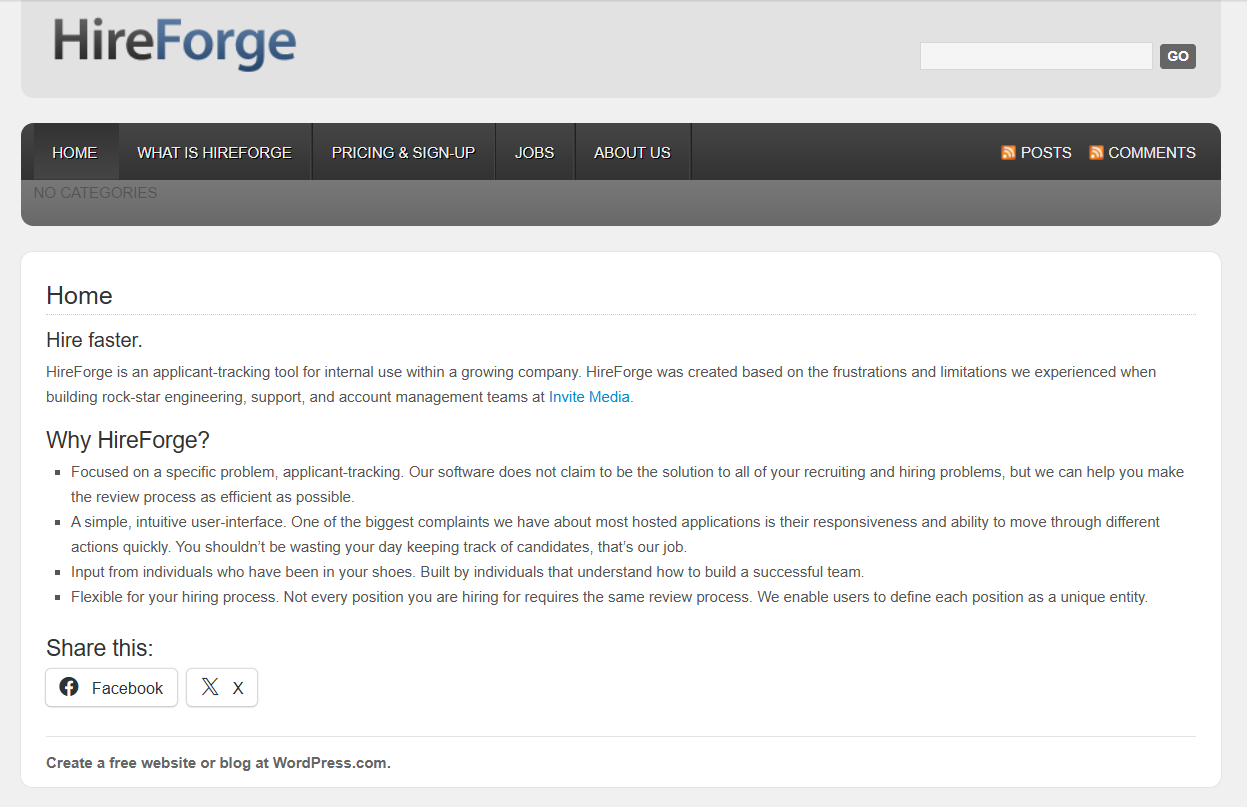Image resolution: width=1247 pixels, height=807 pixels.
Task: Click the HireForge logo
Action: (x=174, y=44)
